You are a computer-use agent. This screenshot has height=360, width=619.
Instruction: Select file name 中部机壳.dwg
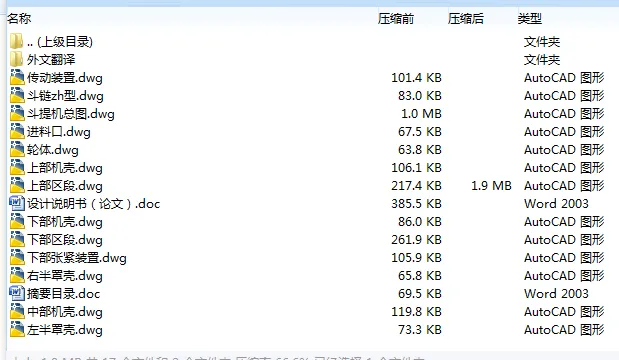(65, 312)
